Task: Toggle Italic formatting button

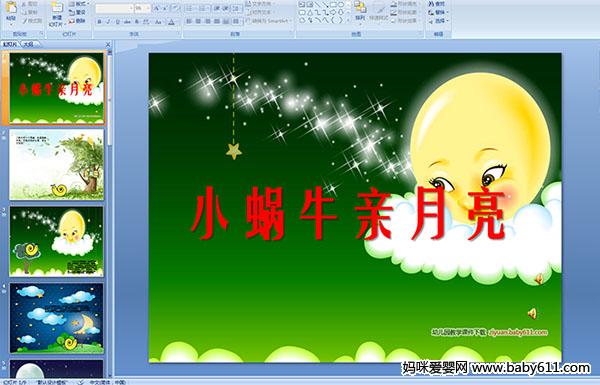Action: pyautogui.click(x=108, y=22)
